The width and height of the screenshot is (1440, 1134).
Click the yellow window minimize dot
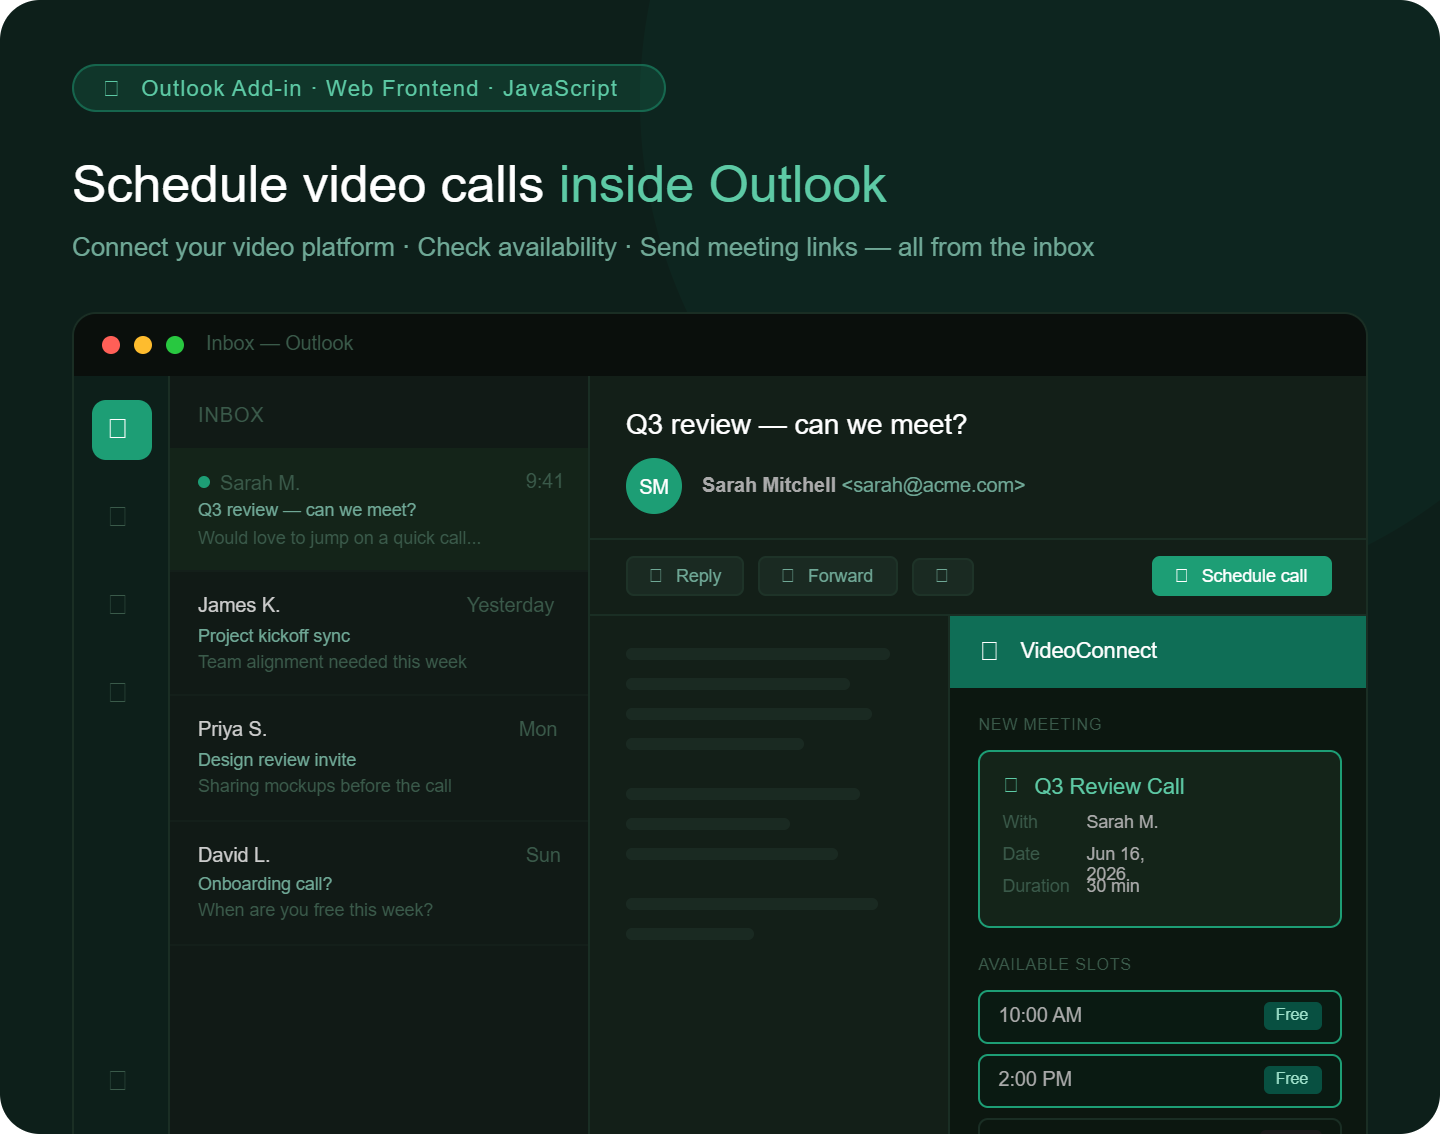[143, 345]
